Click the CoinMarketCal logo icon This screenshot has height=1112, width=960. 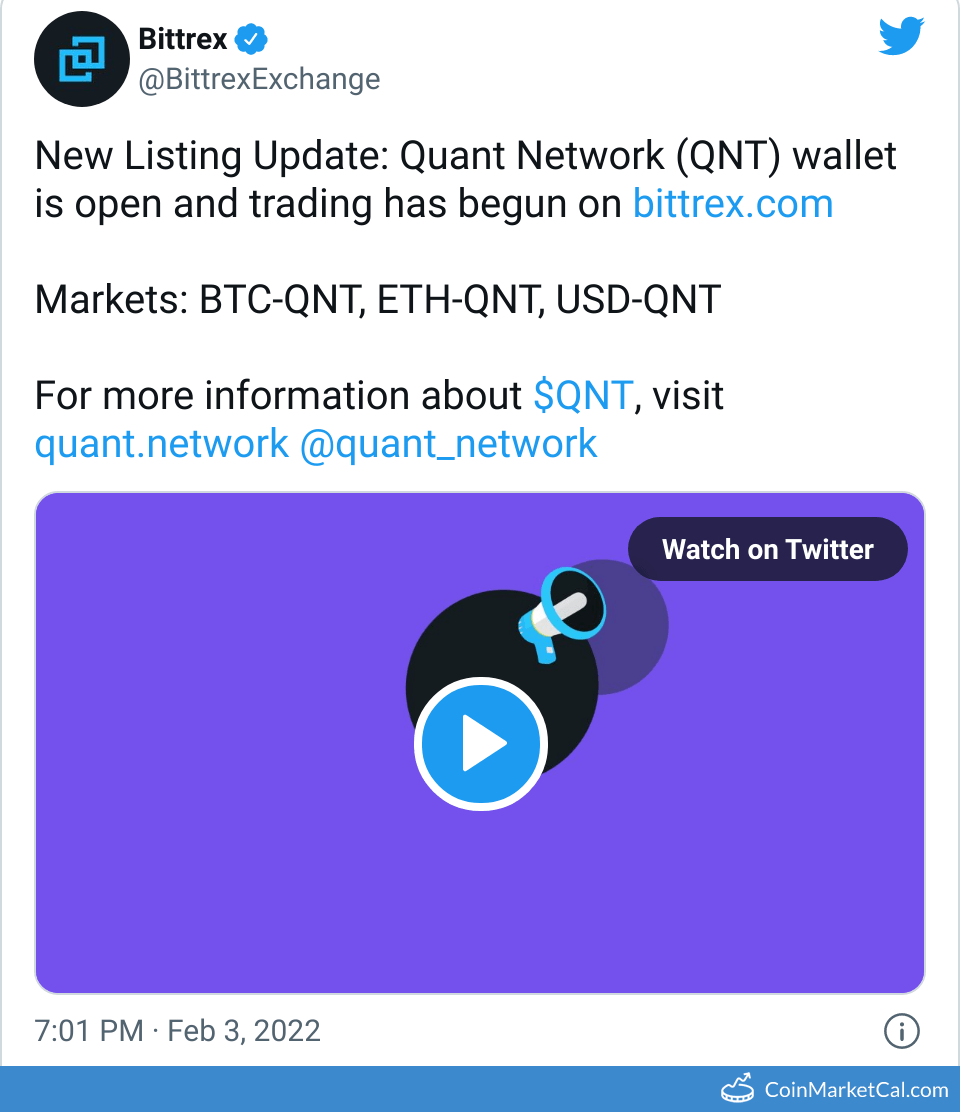point(737,1088)
